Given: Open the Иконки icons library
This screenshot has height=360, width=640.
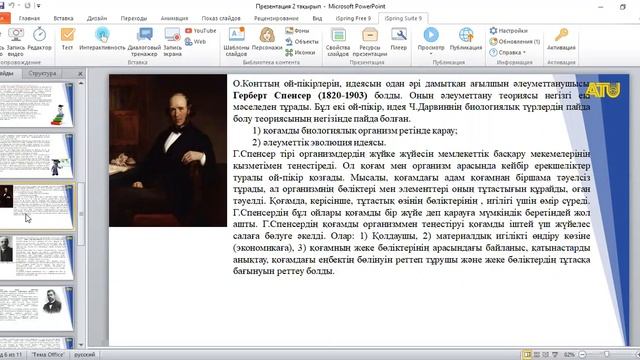Looking at the screenshot, I should (x=300, y=52).
